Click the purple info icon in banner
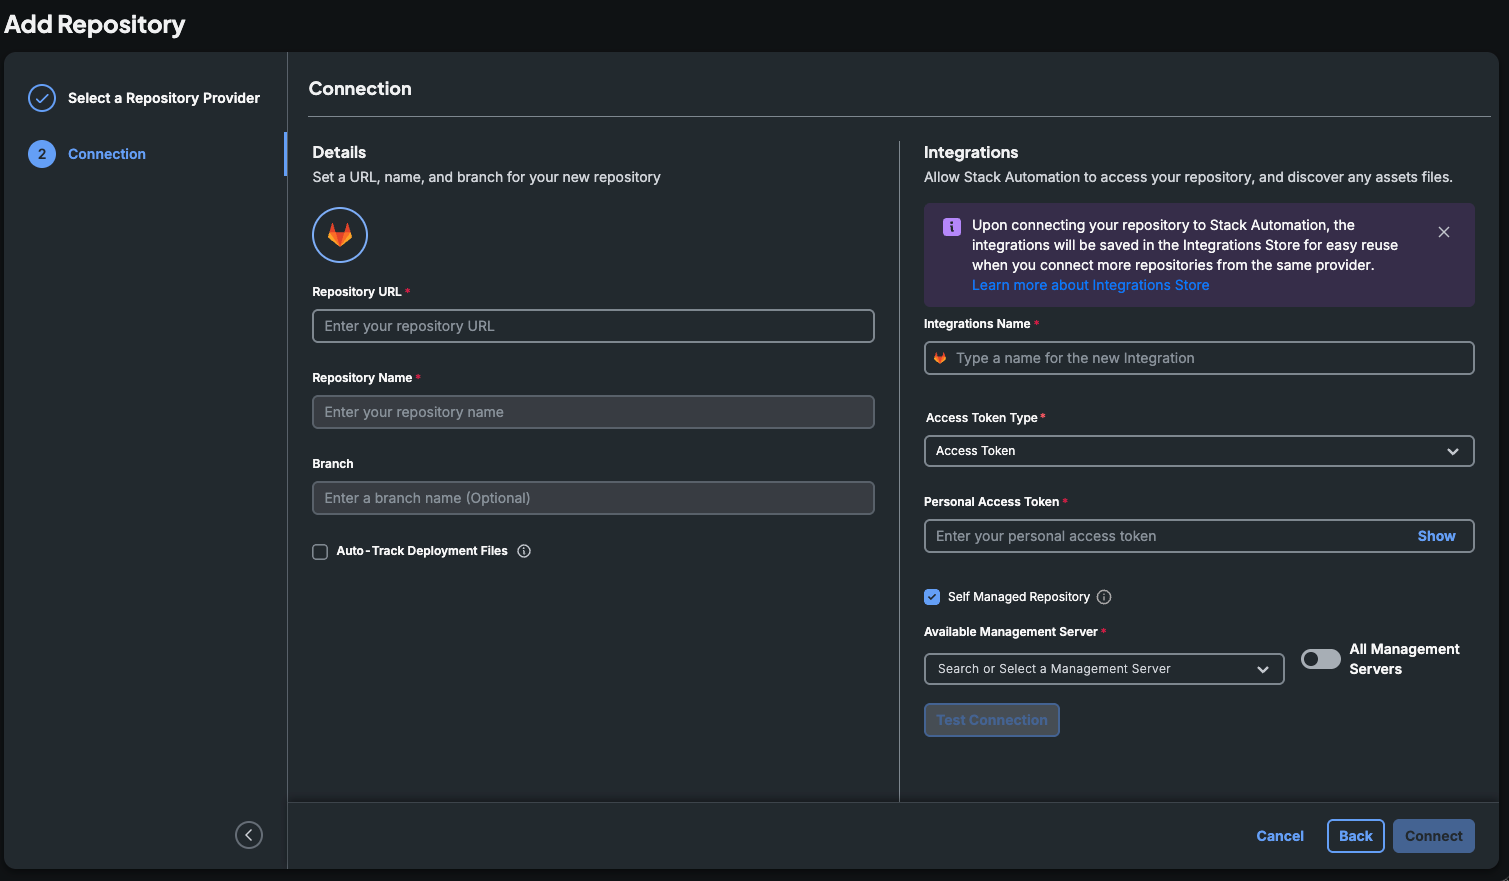Image resolution: width=1509 pixels, height=881 pixels. pos(952,227)
